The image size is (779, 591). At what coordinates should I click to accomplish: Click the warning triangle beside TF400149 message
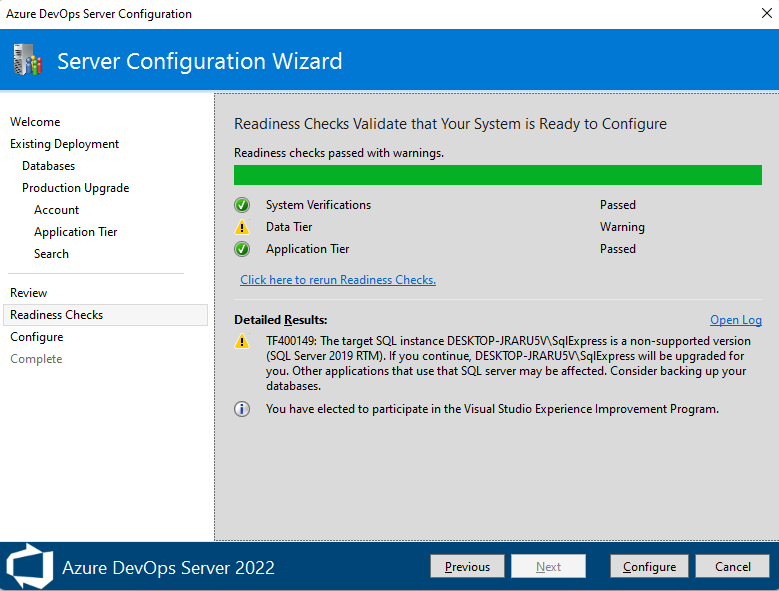click(242, 341)
